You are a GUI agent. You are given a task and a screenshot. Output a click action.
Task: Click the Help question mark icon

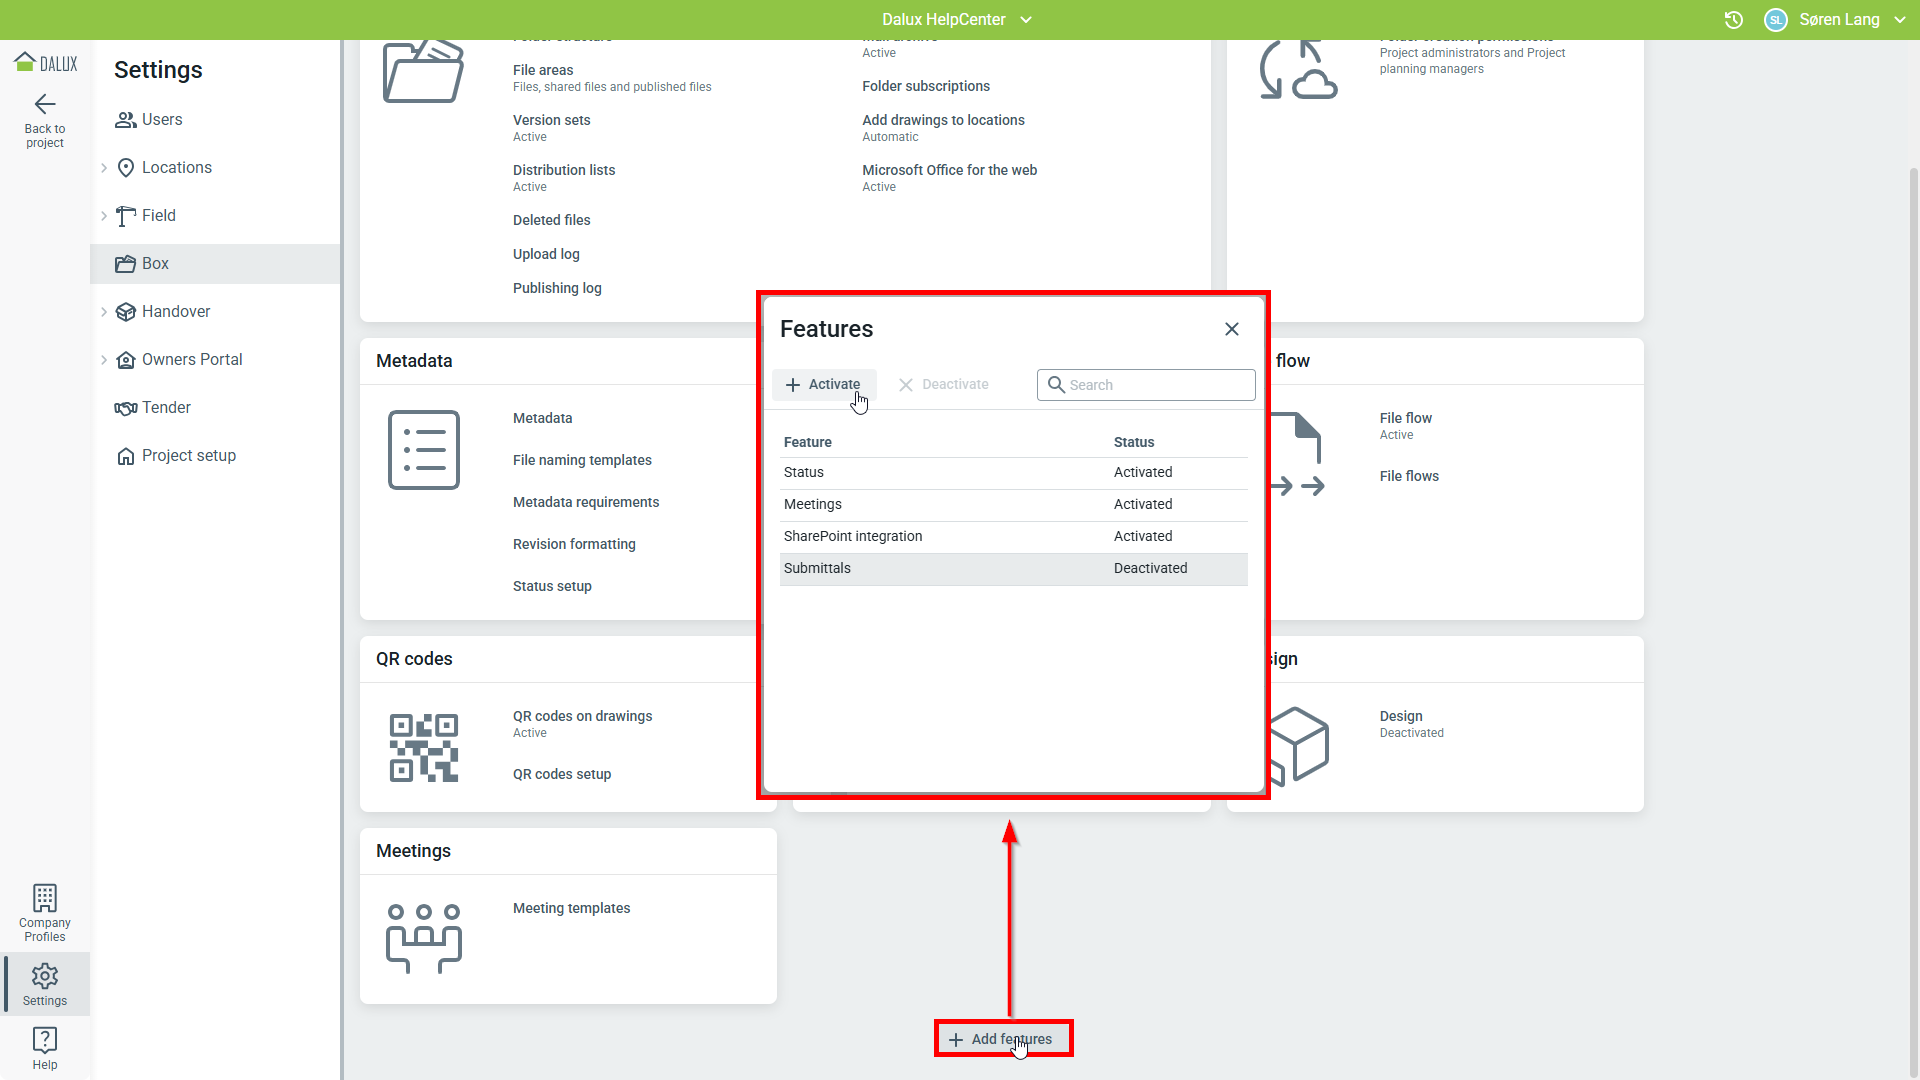pyautogui.click(x=45, y=1040)
